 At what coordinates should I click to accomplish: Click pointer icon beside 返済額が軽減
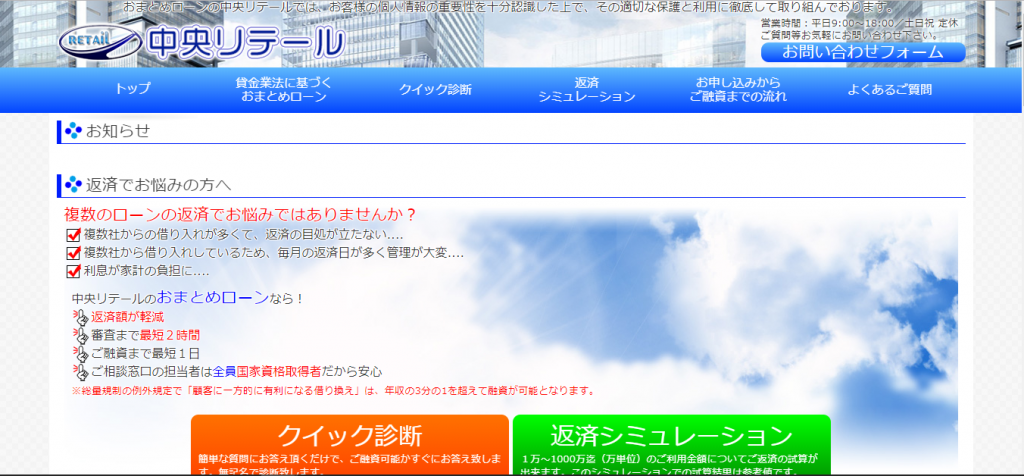[x=80, y=318]
